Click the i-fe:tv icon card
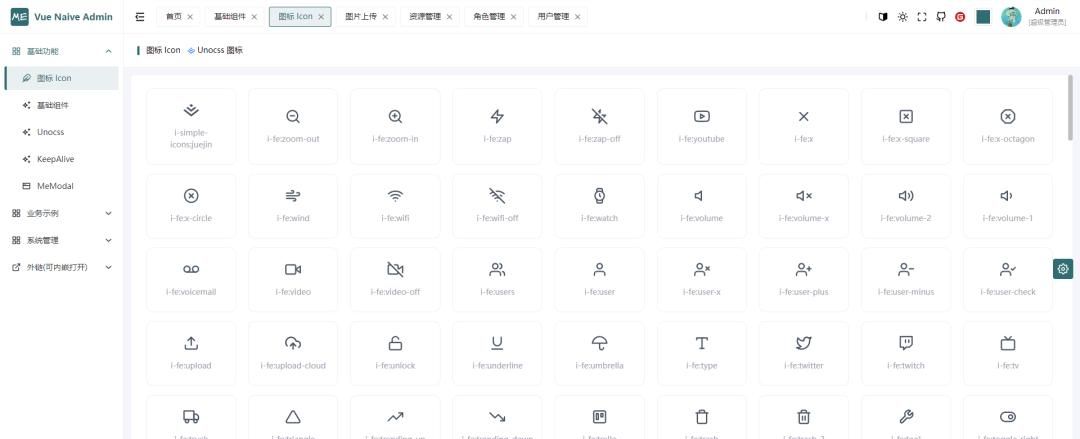This screenshot has height=439, width=1080. pos(1008,353)
